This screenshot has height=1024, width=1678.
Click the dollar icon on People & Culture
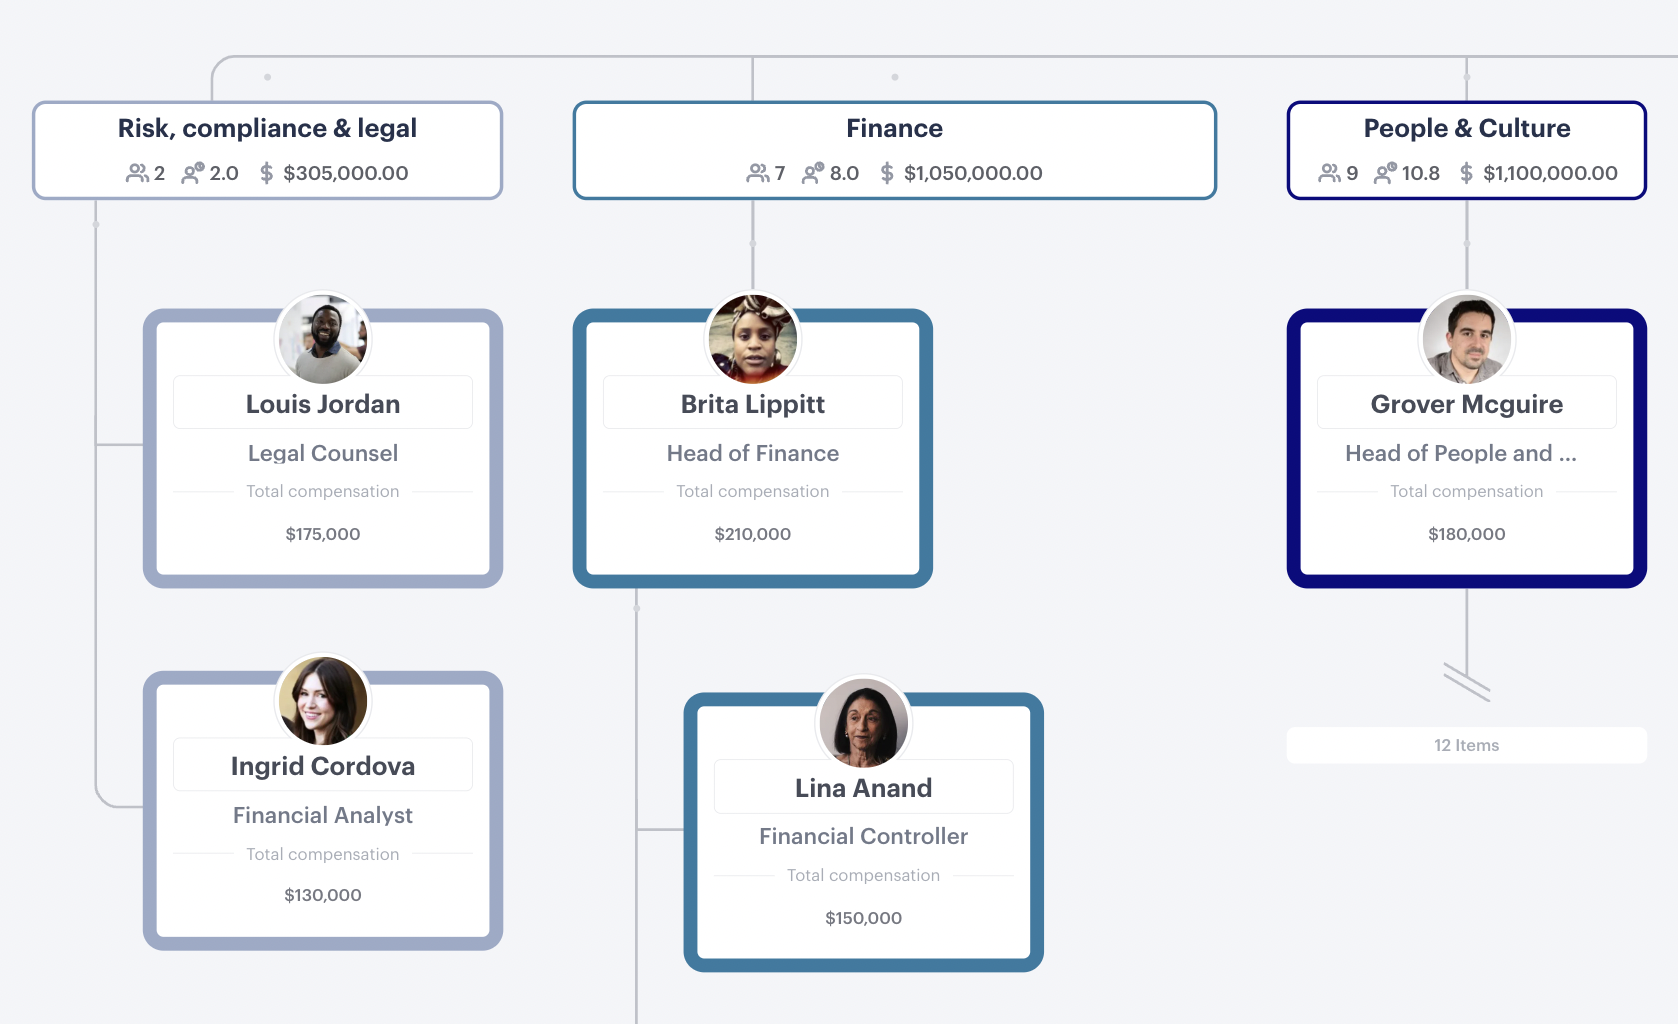1465,172
